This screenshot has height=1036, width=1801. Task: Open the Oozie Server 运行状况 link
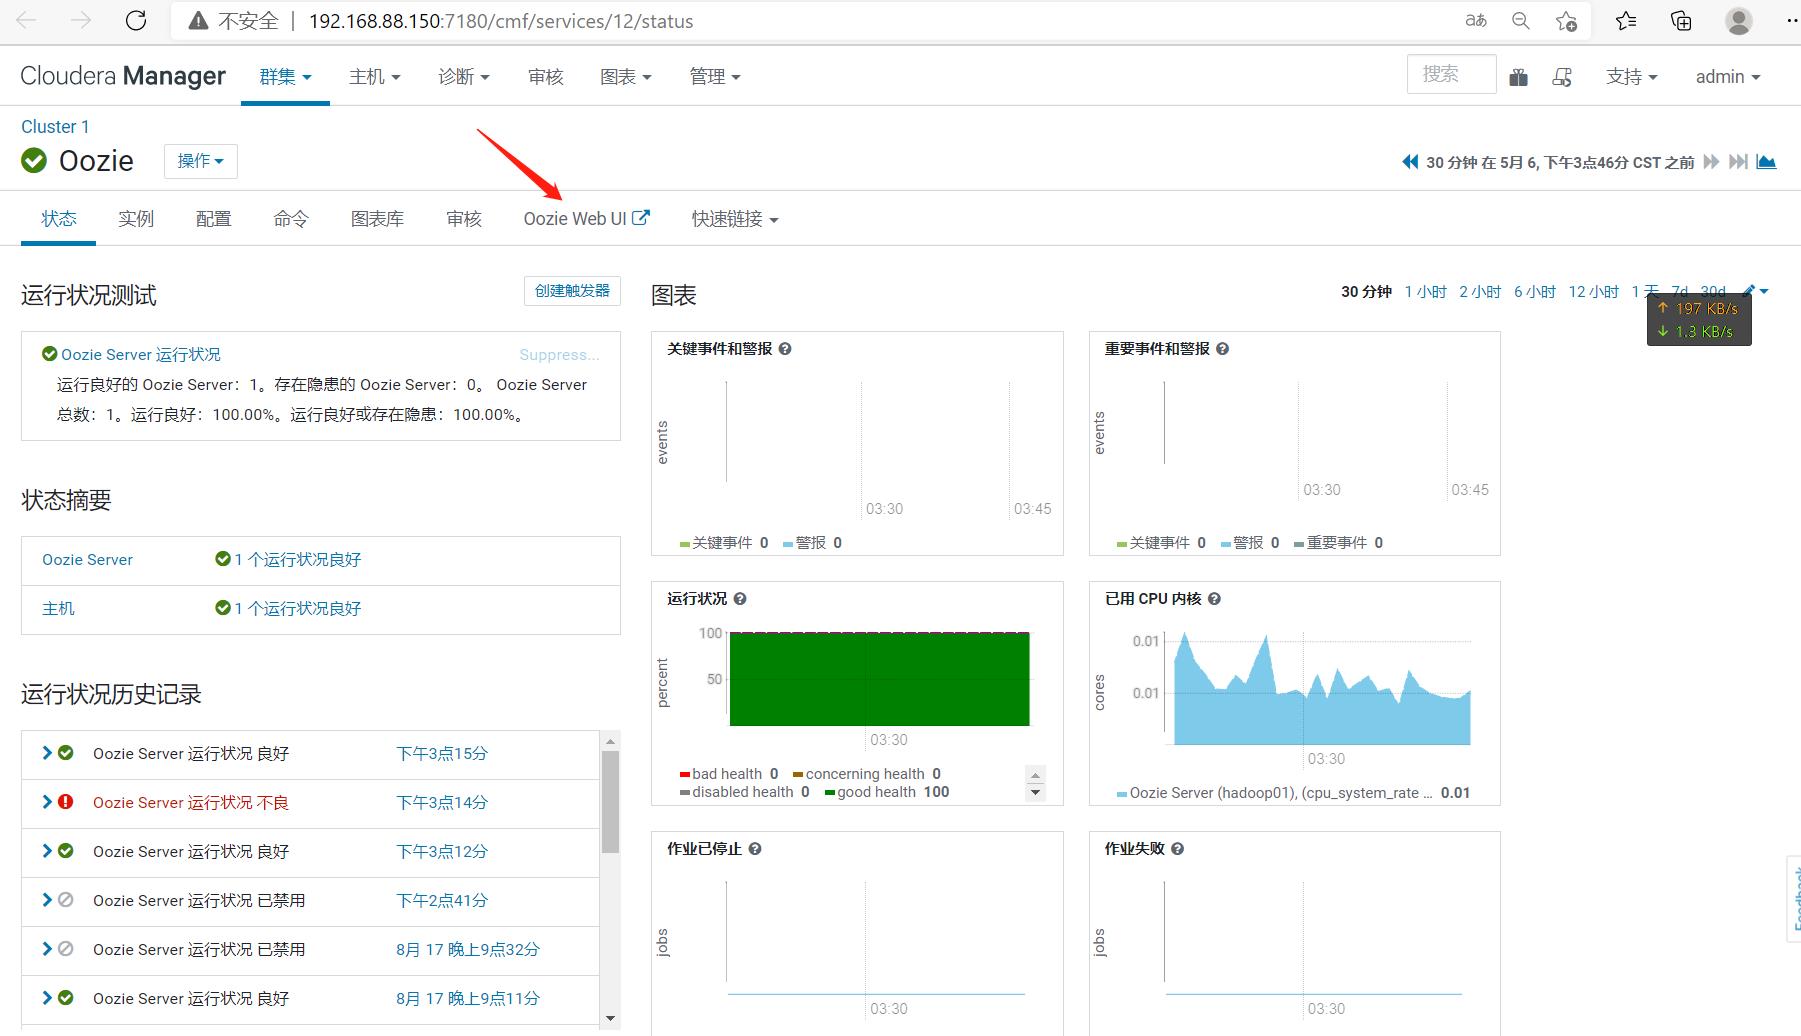click(141, 354)
